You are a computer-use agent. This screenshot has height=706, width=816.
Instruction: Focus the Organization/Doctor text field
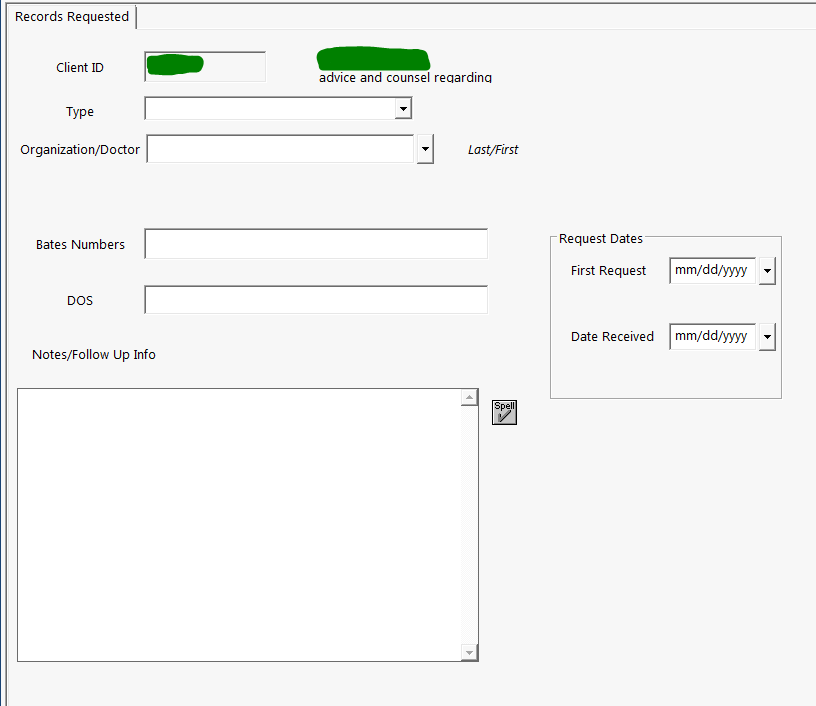279,149
